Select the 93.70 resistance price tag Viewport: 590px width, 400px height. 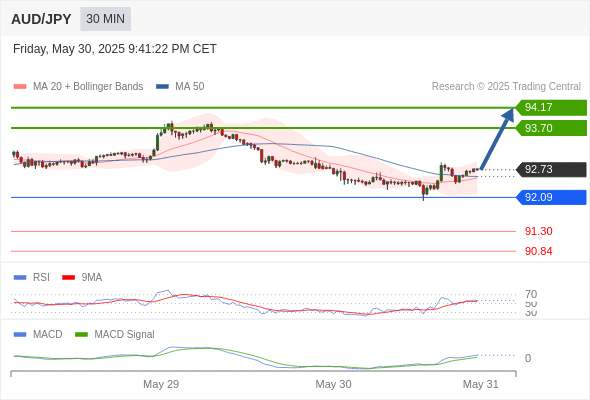click(551, 128)
